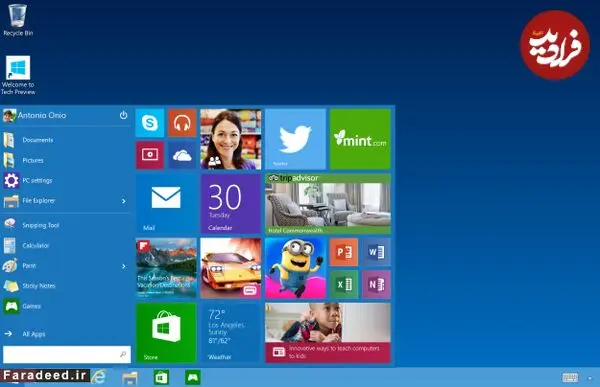Open Recycle Bin on desktop

(18, 20)
